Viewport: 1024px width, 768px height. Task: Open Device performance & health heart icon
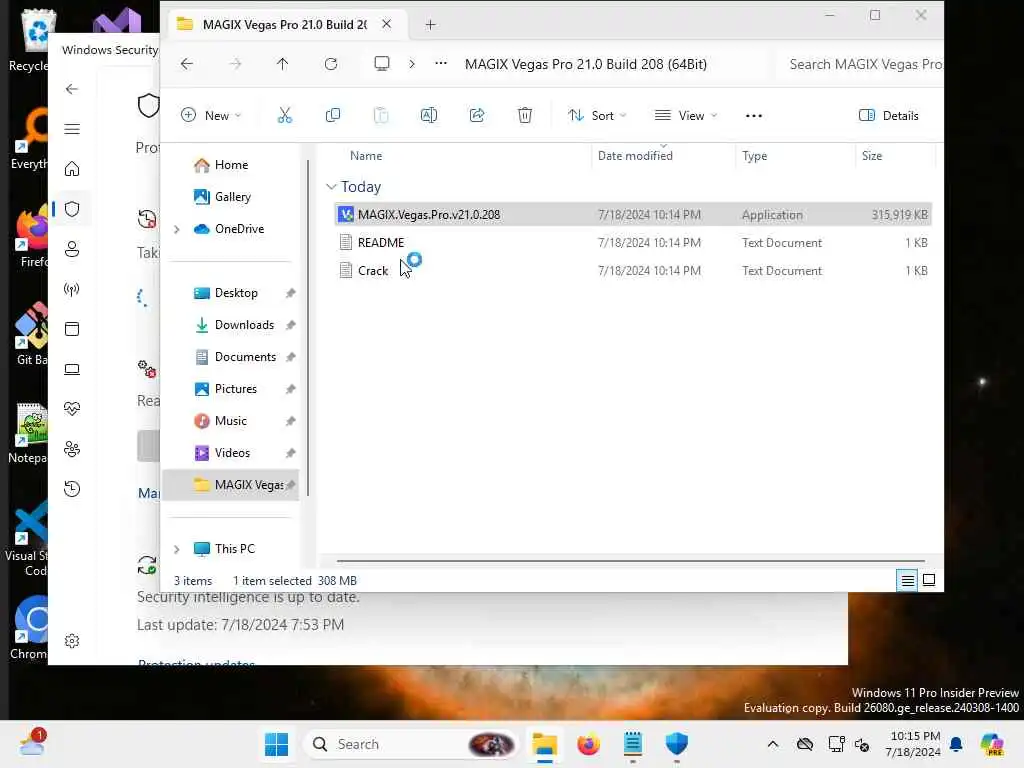(x=72, y=409)
